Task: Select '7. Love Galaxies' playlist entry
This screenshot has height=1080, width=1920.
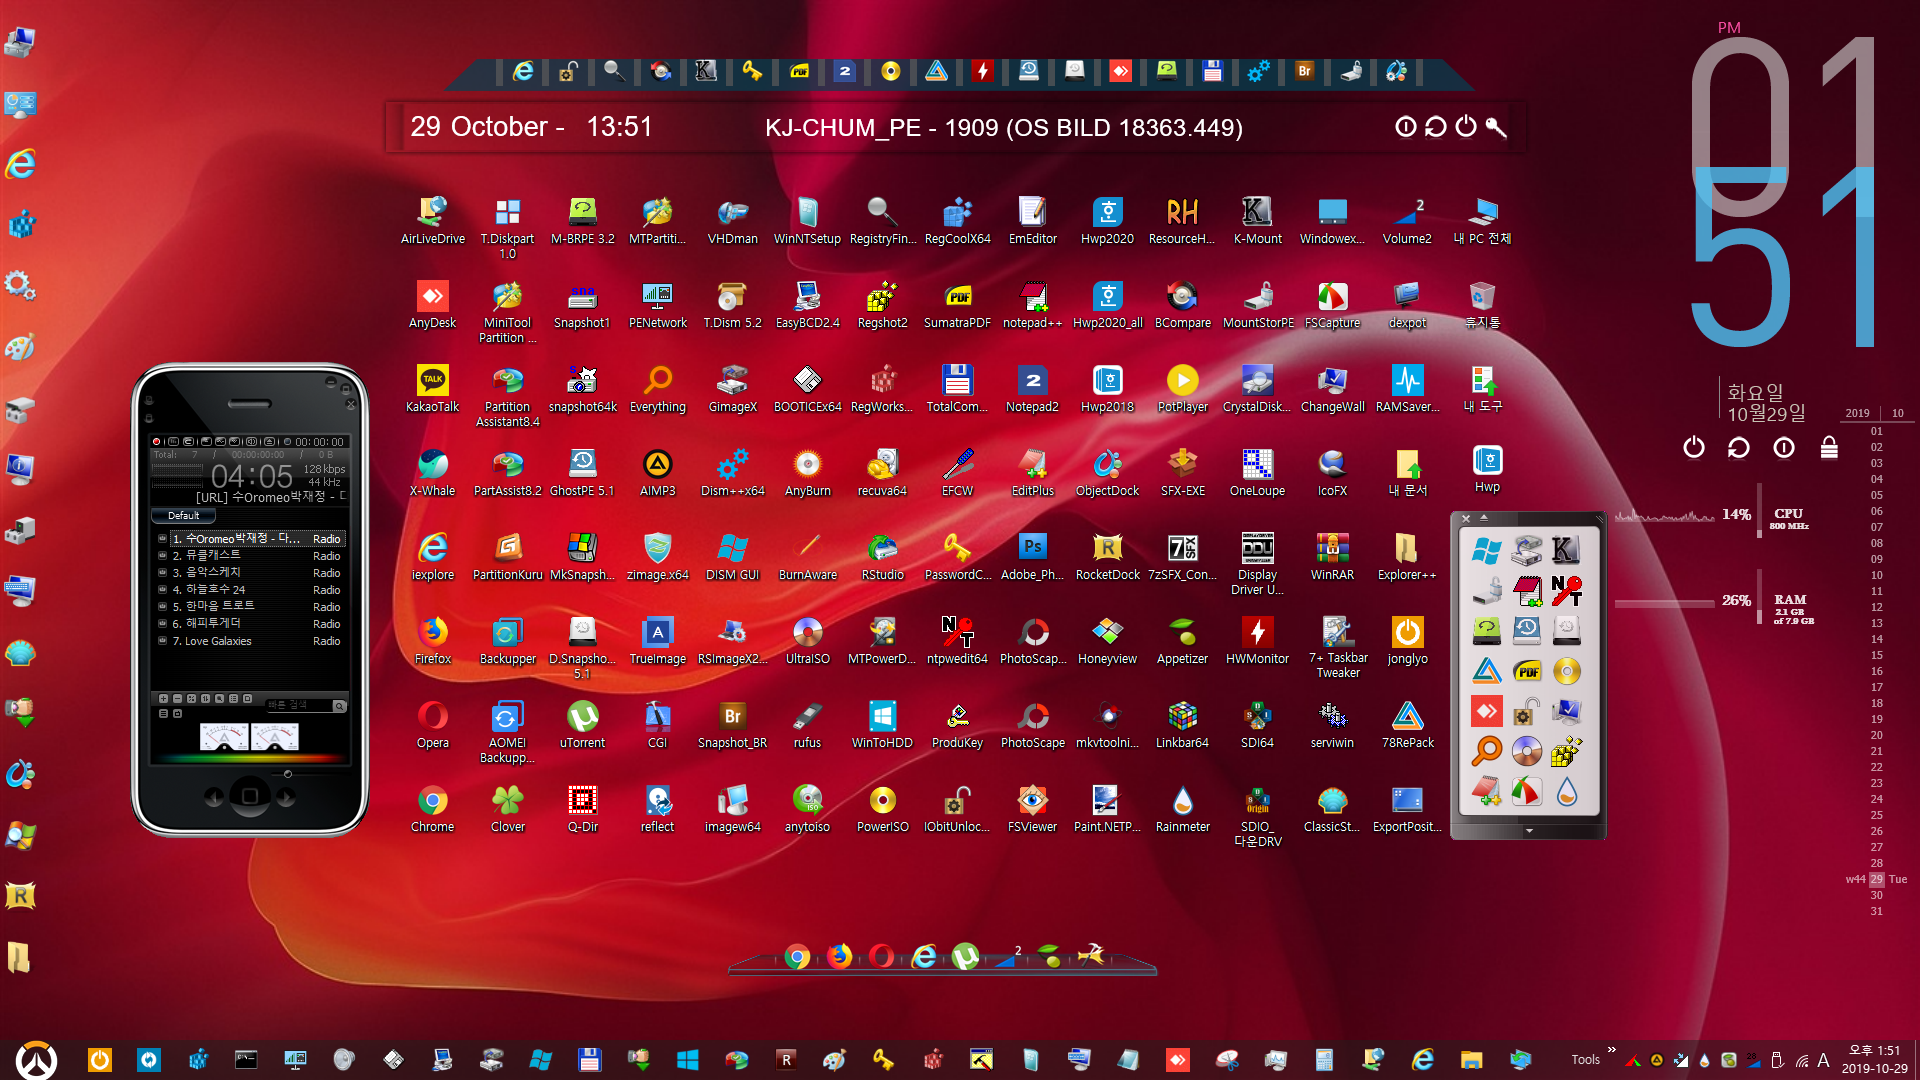Action: point(250,641)
